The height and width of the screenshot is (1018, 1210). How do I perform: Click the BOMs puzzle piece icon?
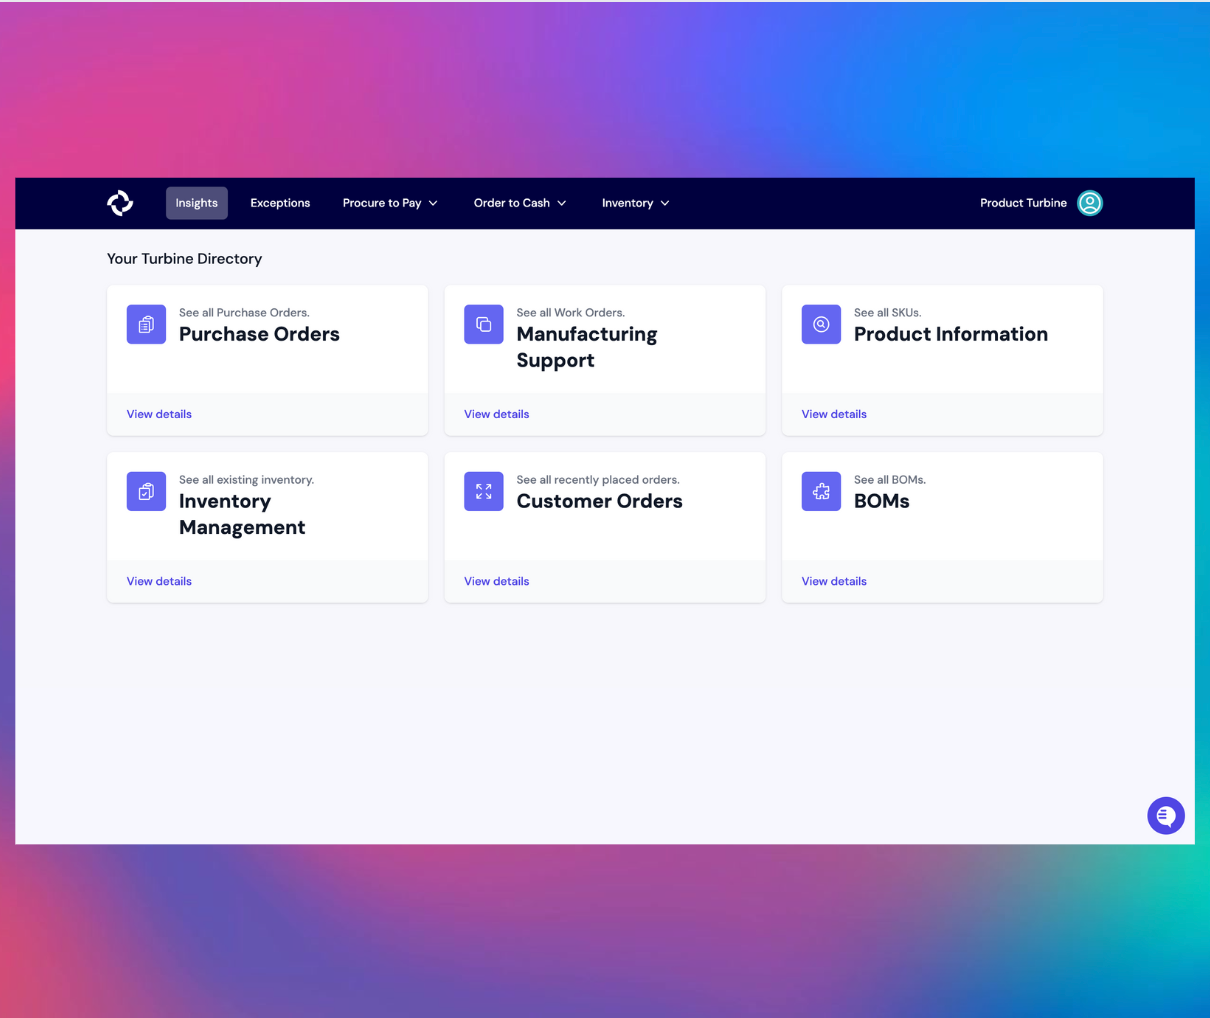coord(821,492)
